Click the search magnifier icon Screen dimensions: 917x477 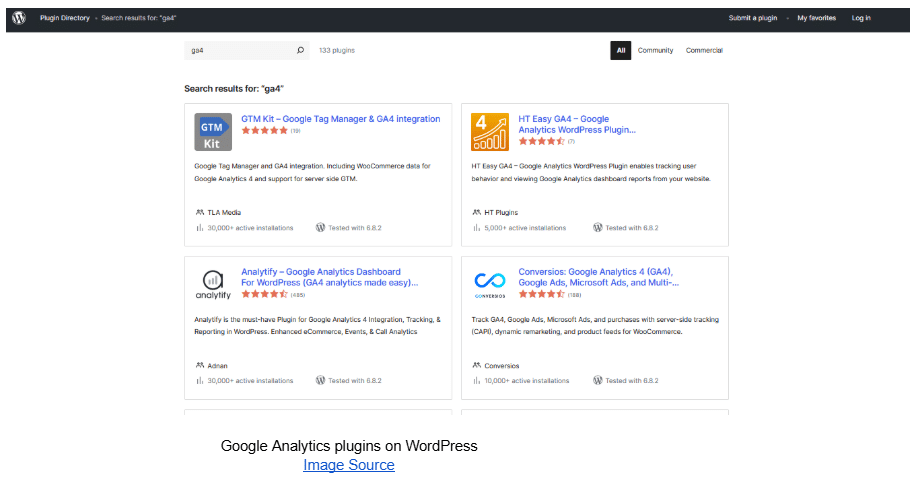click(300, 50)
